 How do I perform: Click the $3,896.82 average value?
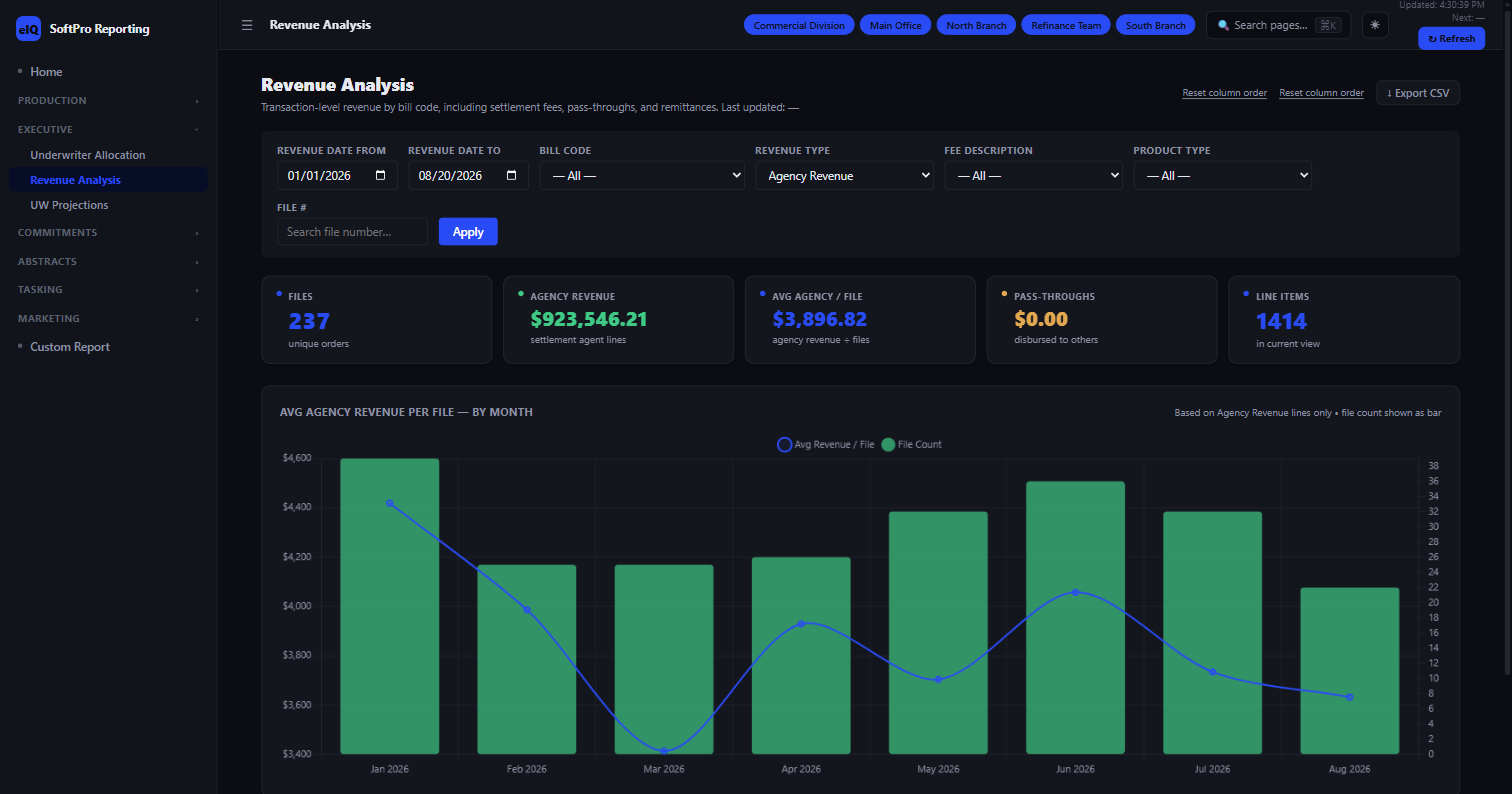click(x=820, y=320)
